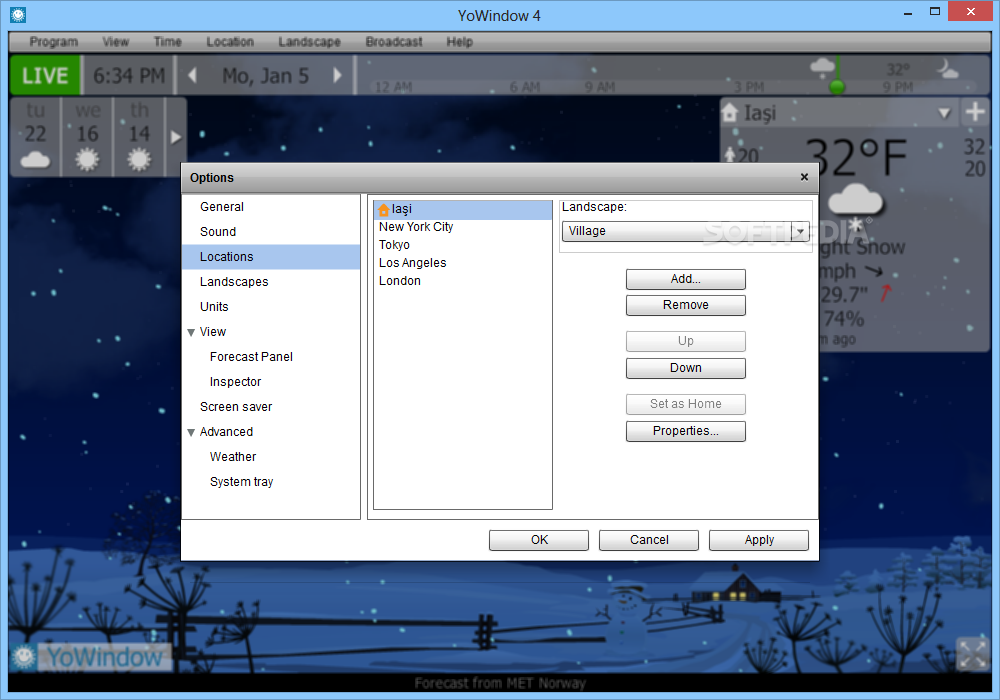This screenshot has height=700, width=1000.
Task: Click the Up button
Action: click(x=686, y=341)
